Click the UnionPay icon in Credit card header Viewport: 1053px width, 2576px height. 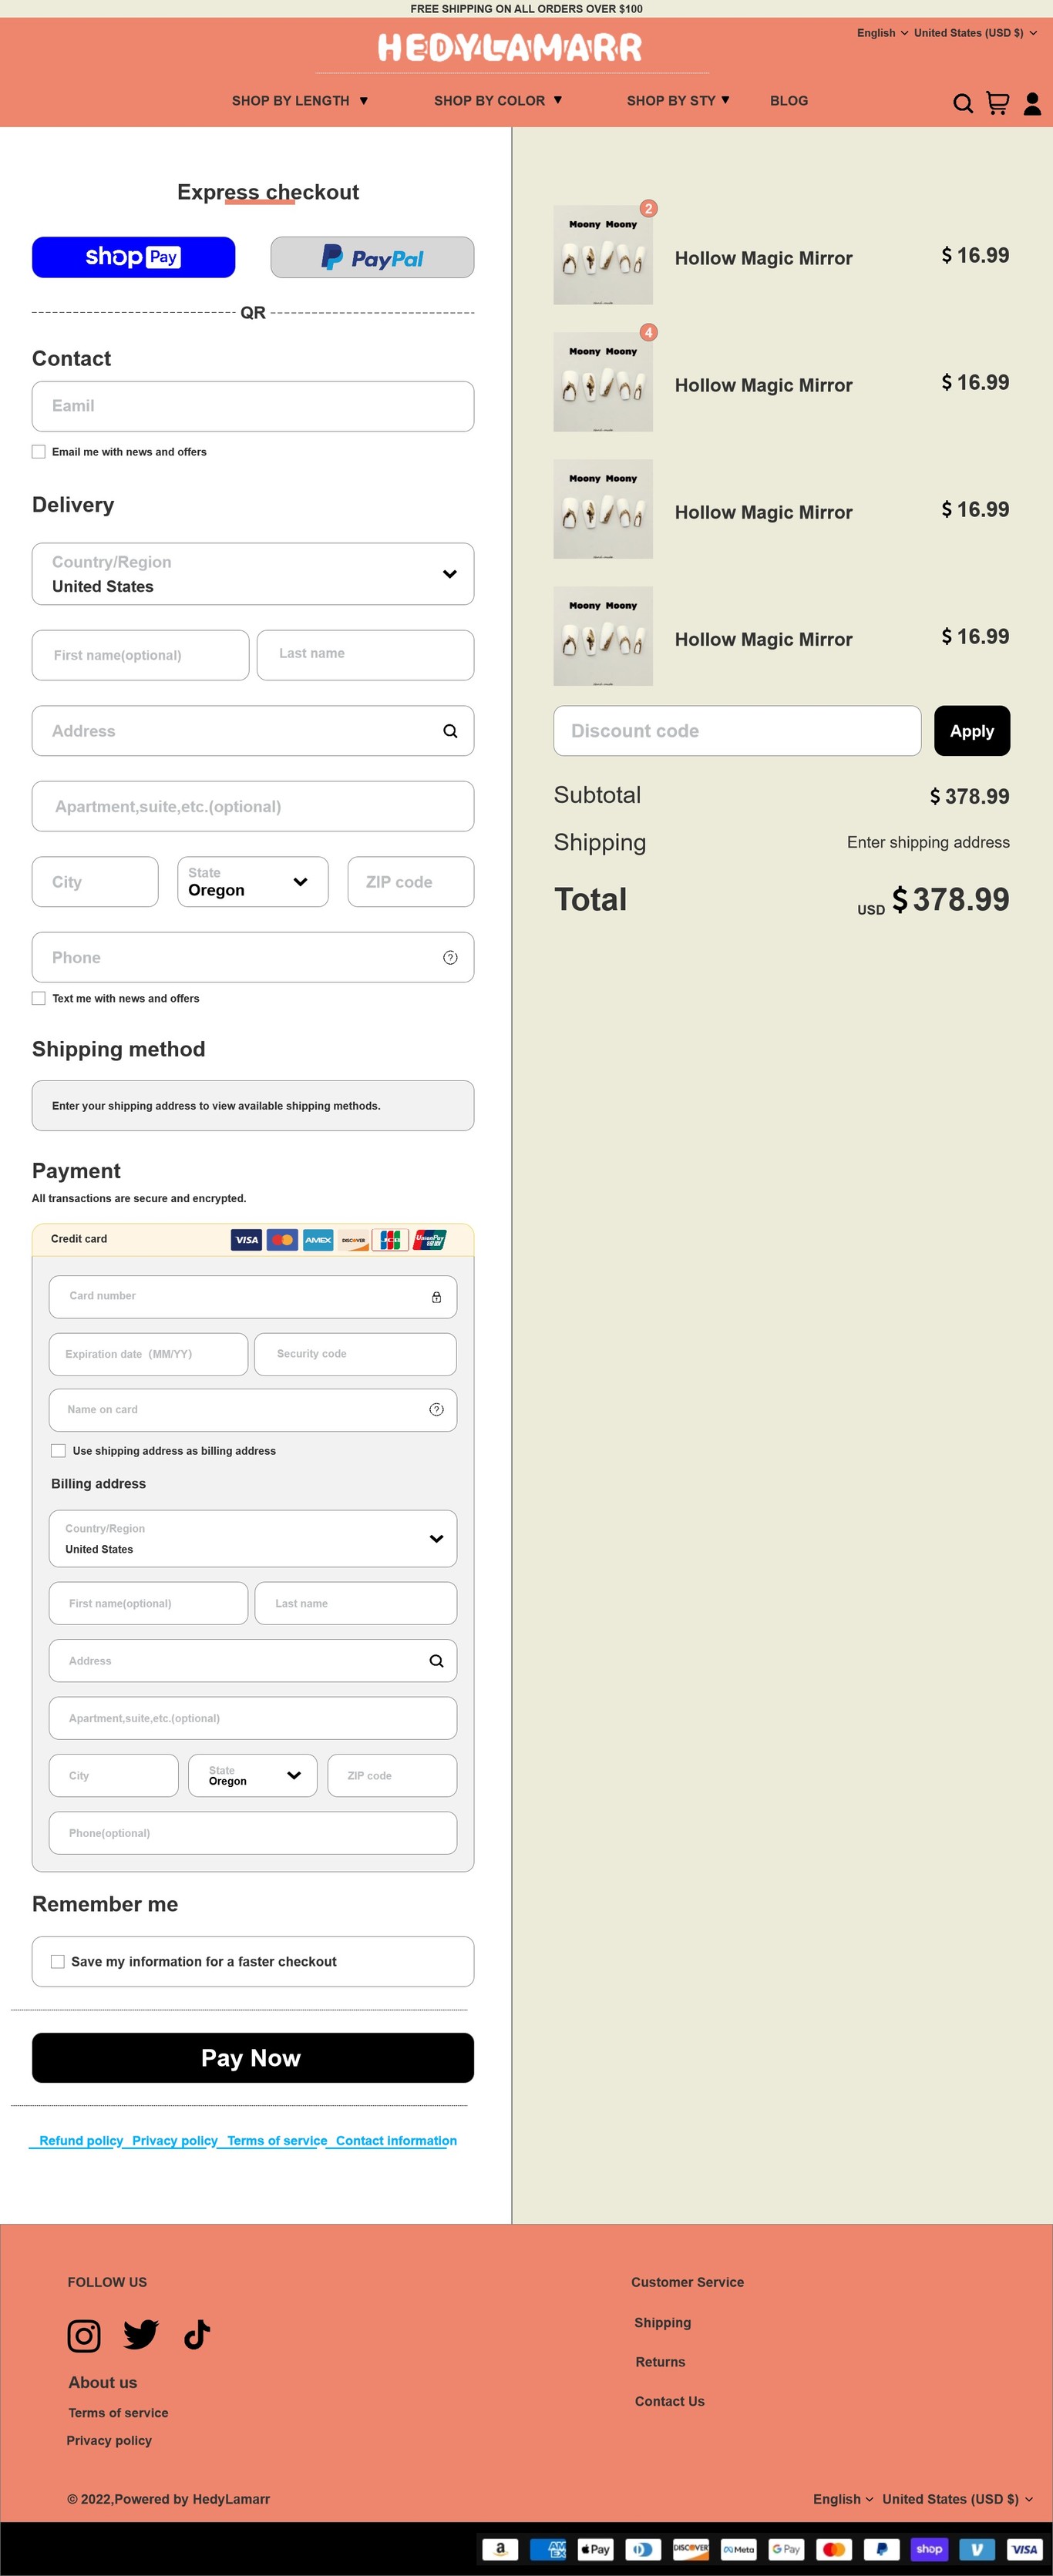430,1240
